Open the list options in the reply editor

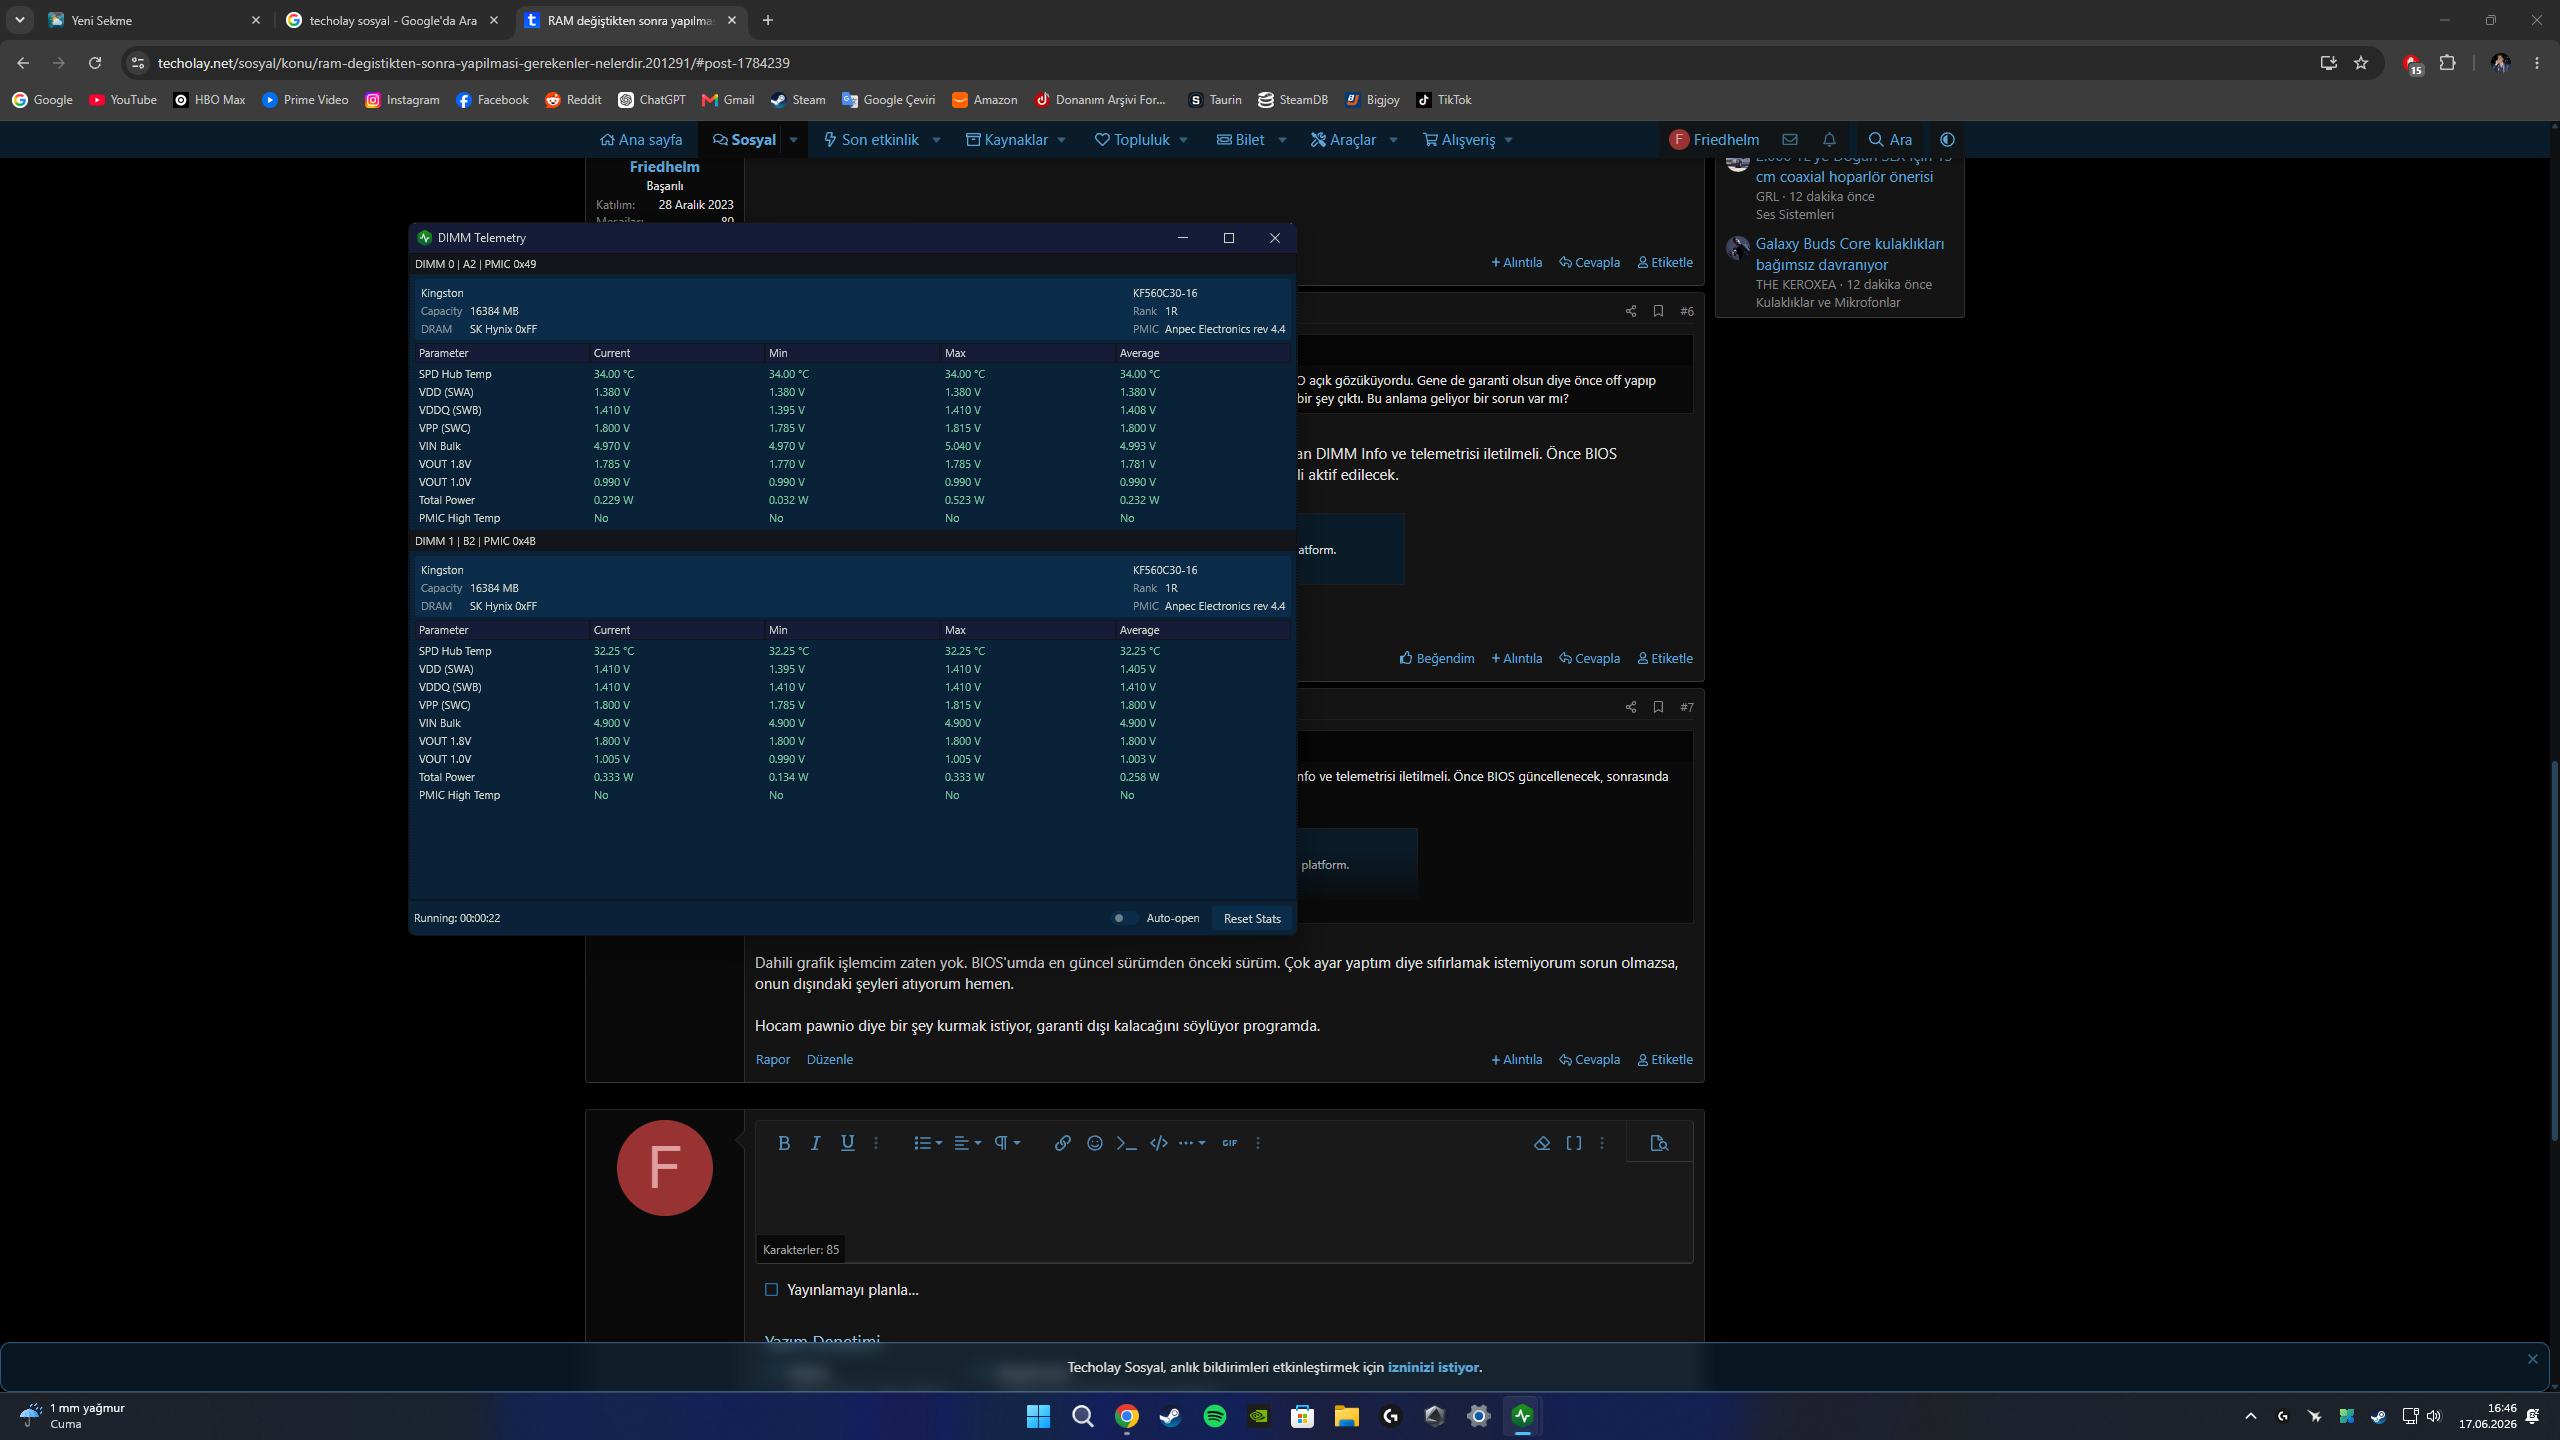point(928,1143)
